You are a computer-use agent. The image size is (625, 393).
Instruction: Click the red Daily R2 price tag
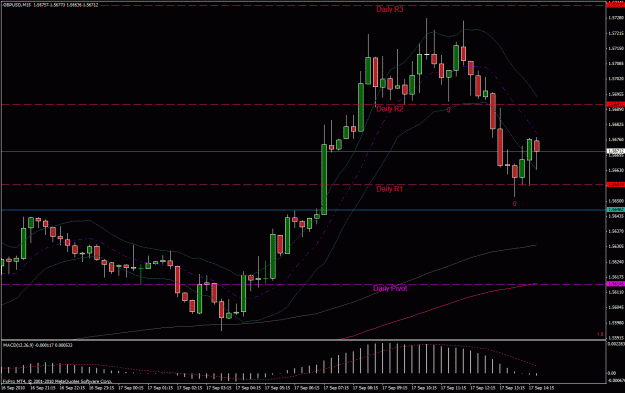coord(615,104)
